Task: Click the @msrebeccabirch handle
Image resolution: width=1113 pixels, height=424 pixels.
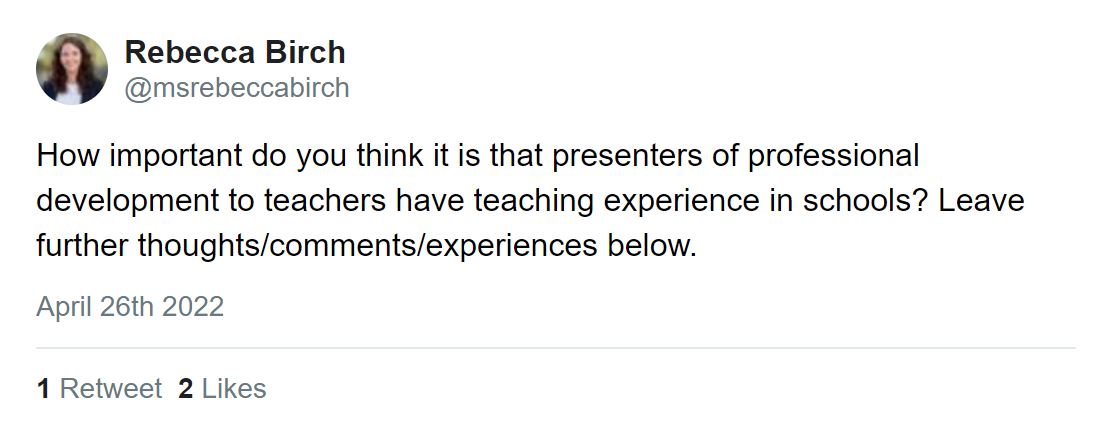Action: (x=237, y=88)
